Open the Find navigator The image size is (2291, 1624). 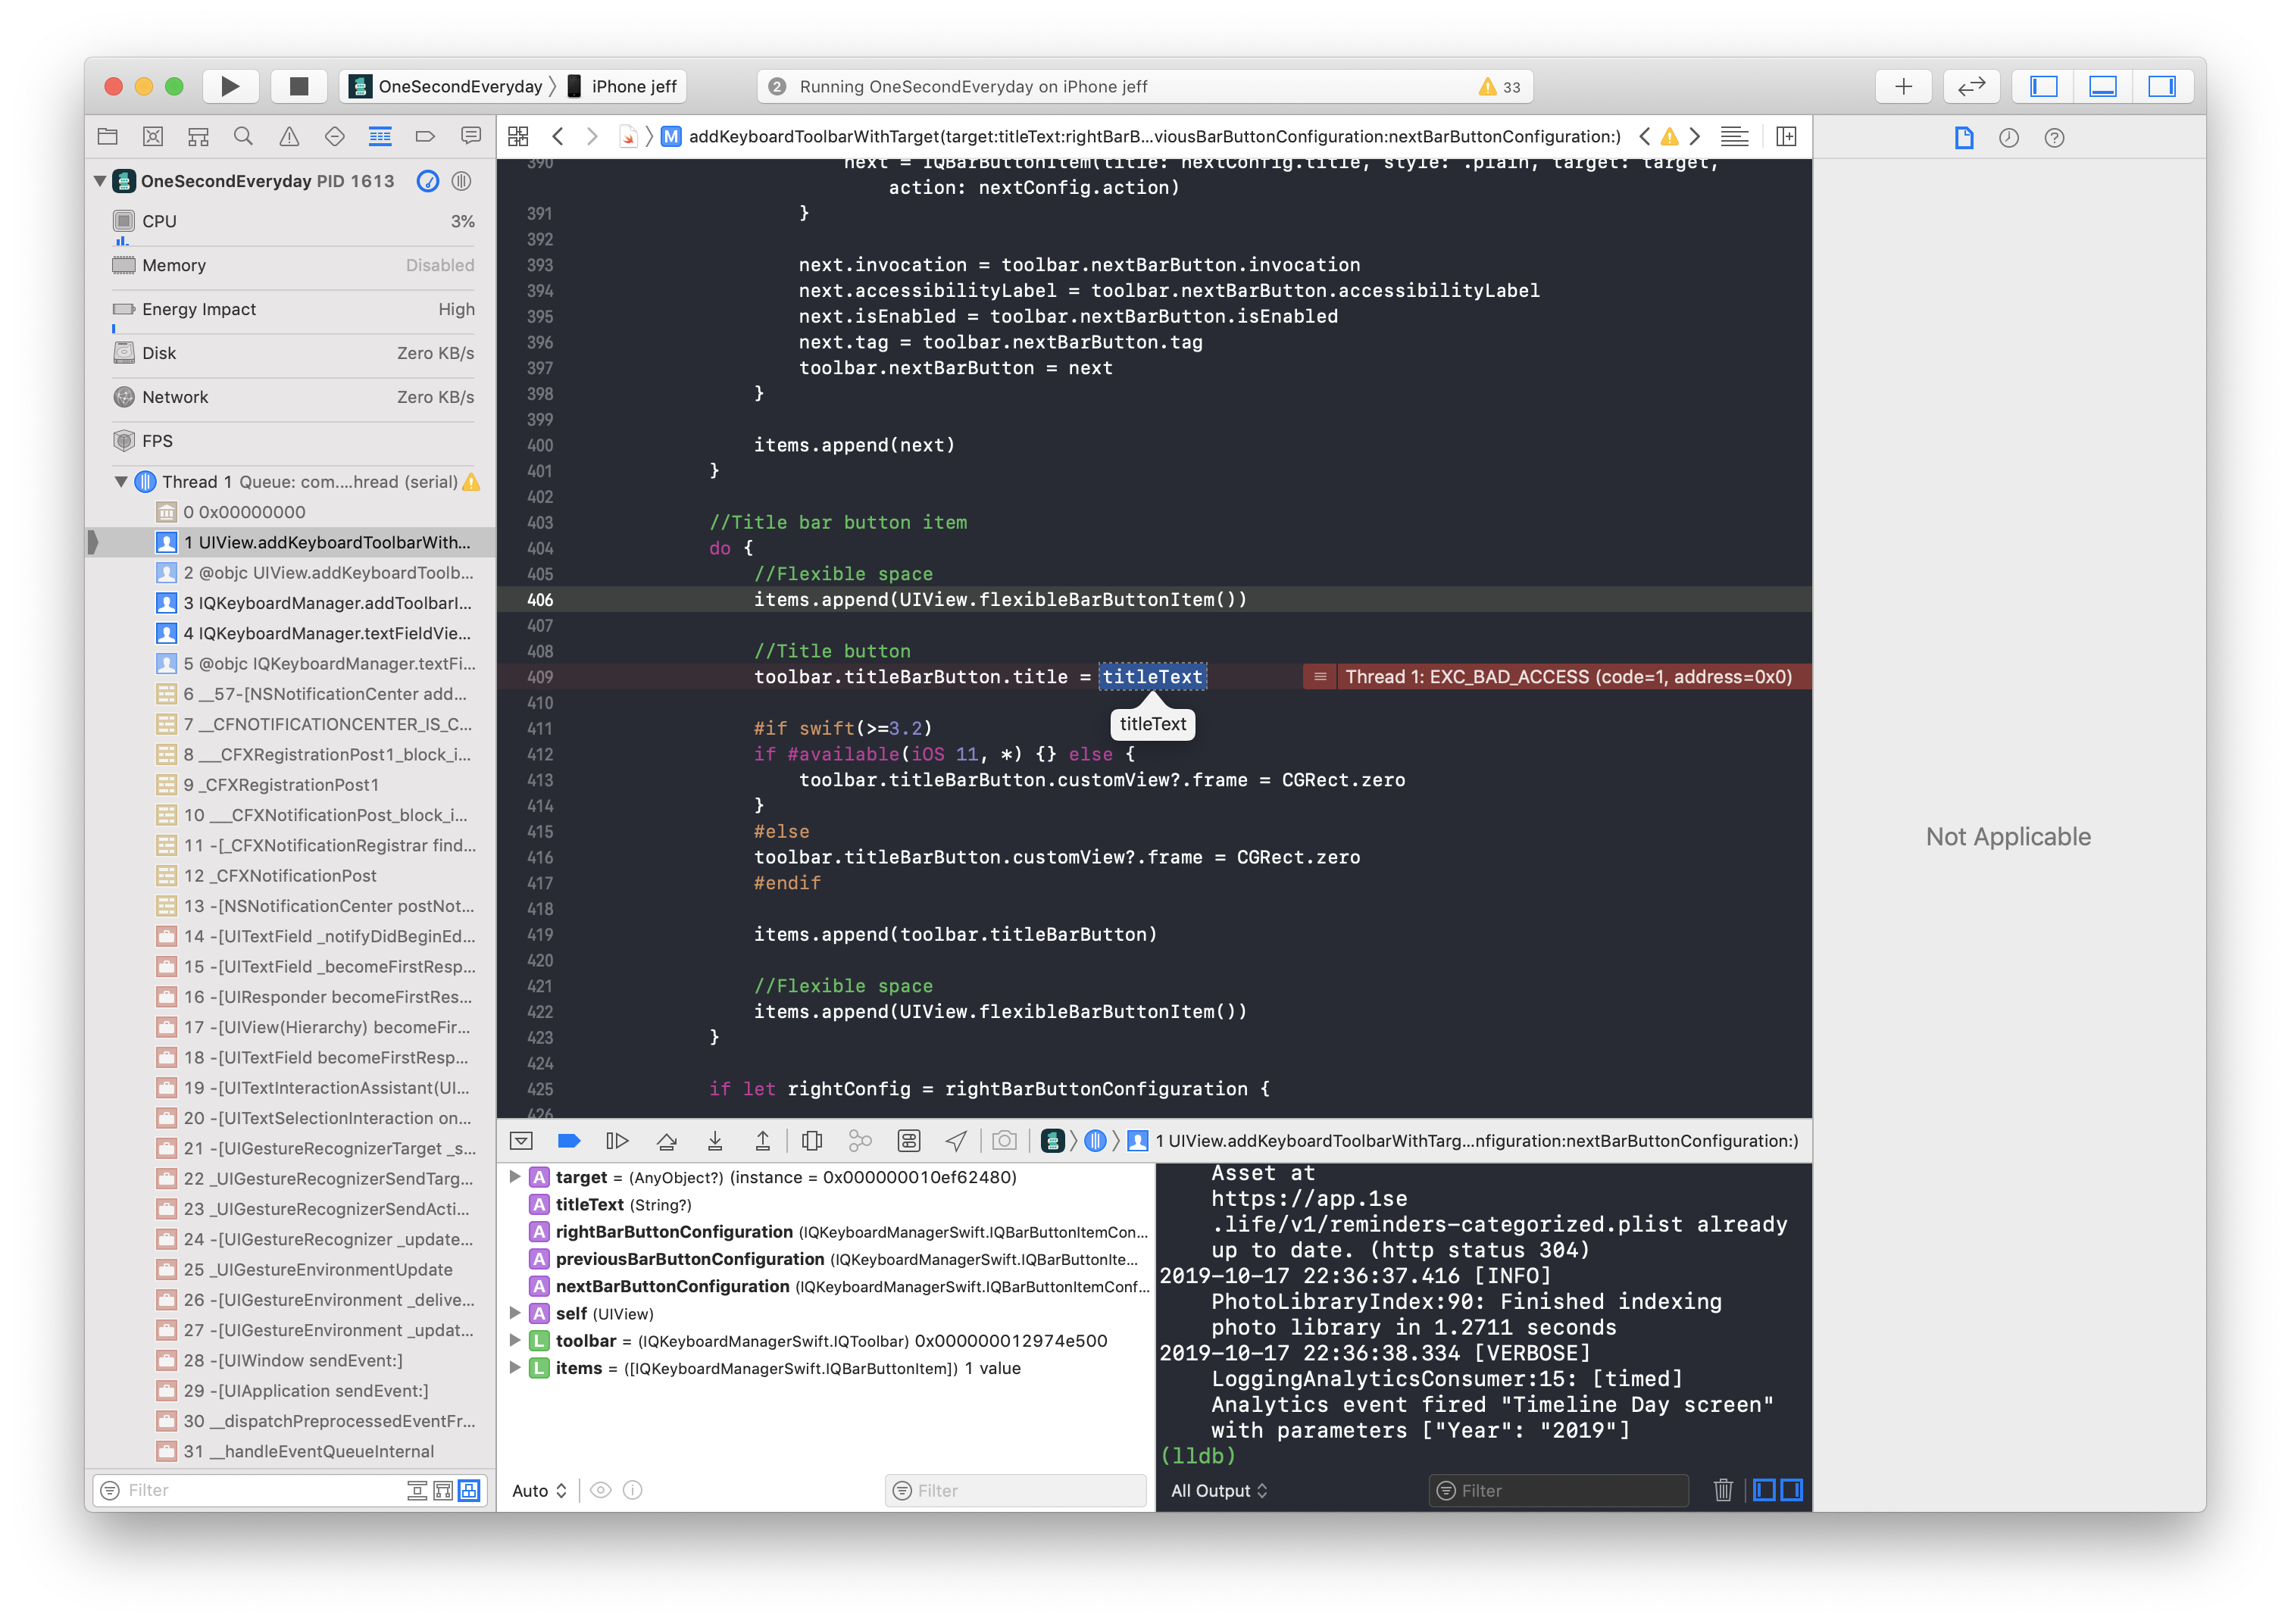tap(243, 136)
